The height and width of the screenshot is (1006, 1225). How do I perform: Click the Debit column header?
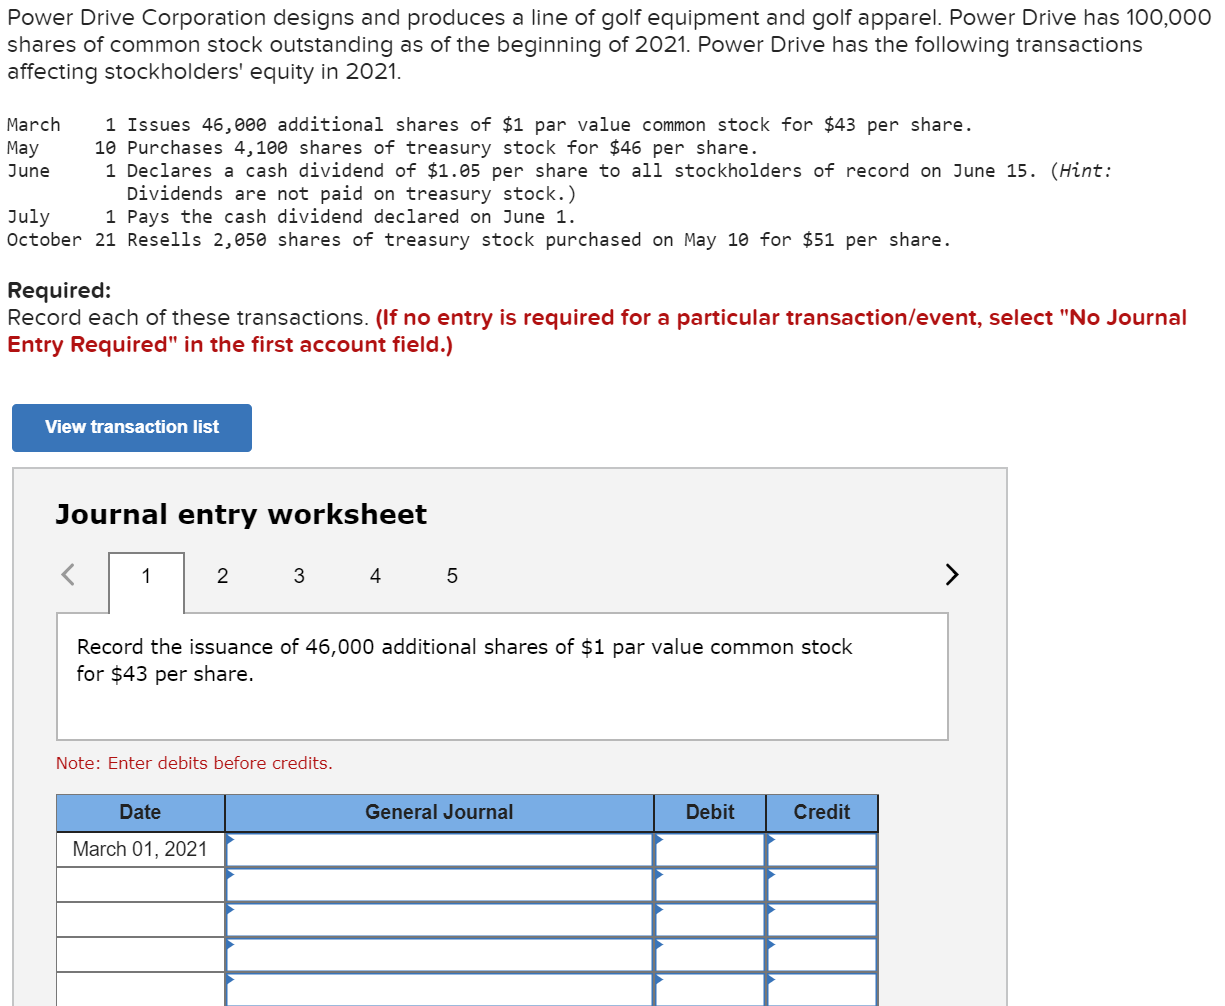(x=711, y=813)
